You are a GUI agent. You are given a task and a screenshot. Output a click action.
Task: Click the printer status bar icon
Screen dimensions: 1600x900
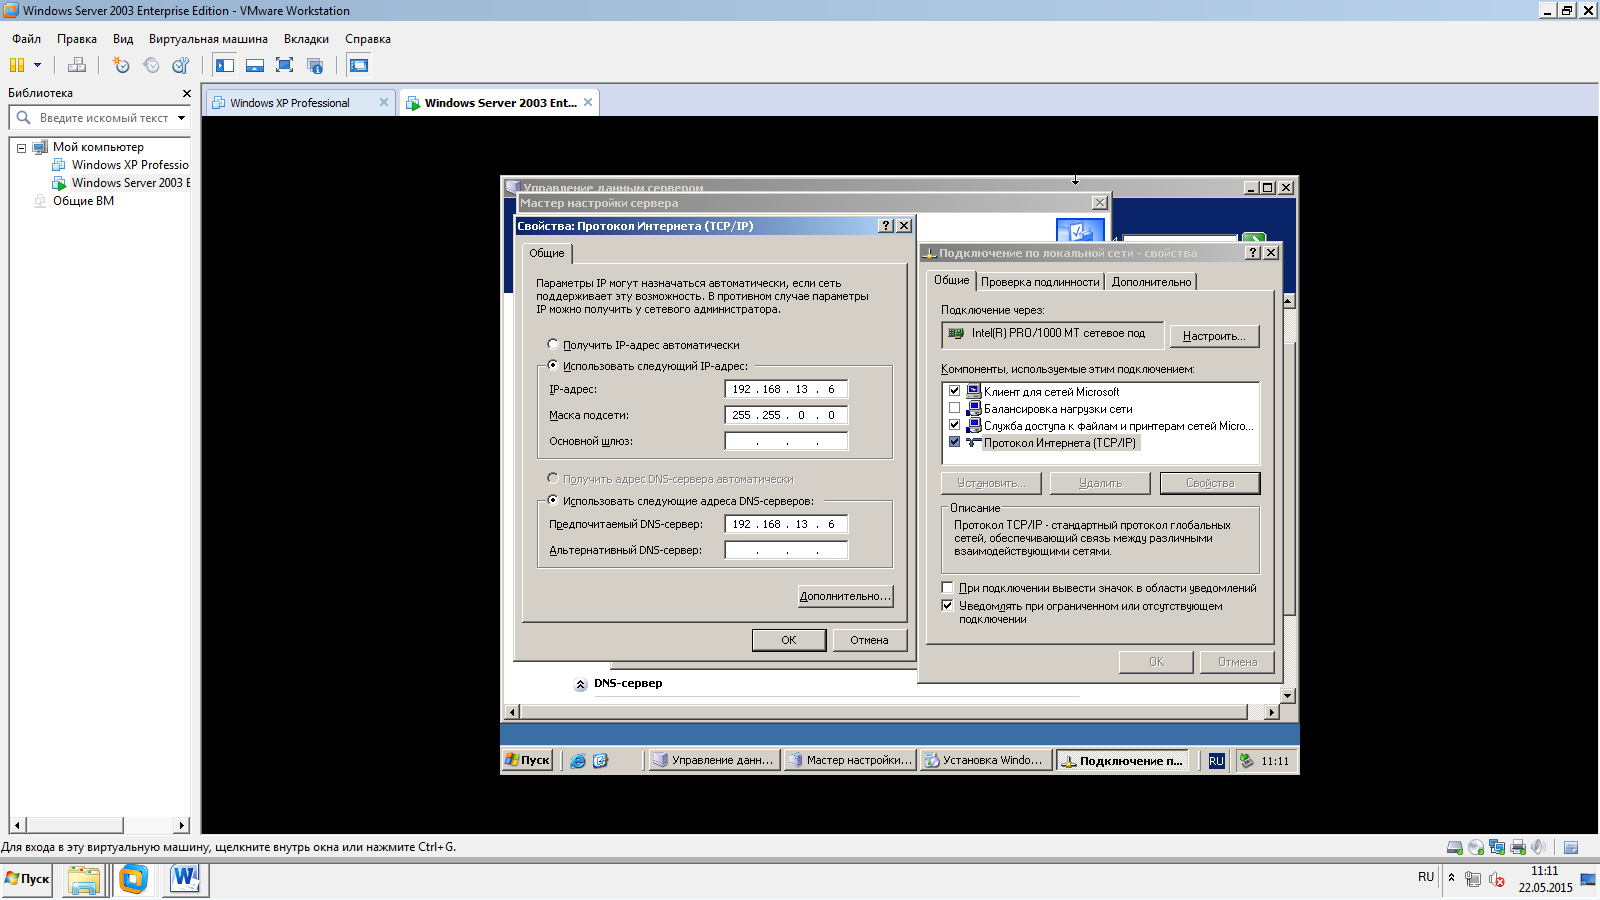coord(1518,847)
